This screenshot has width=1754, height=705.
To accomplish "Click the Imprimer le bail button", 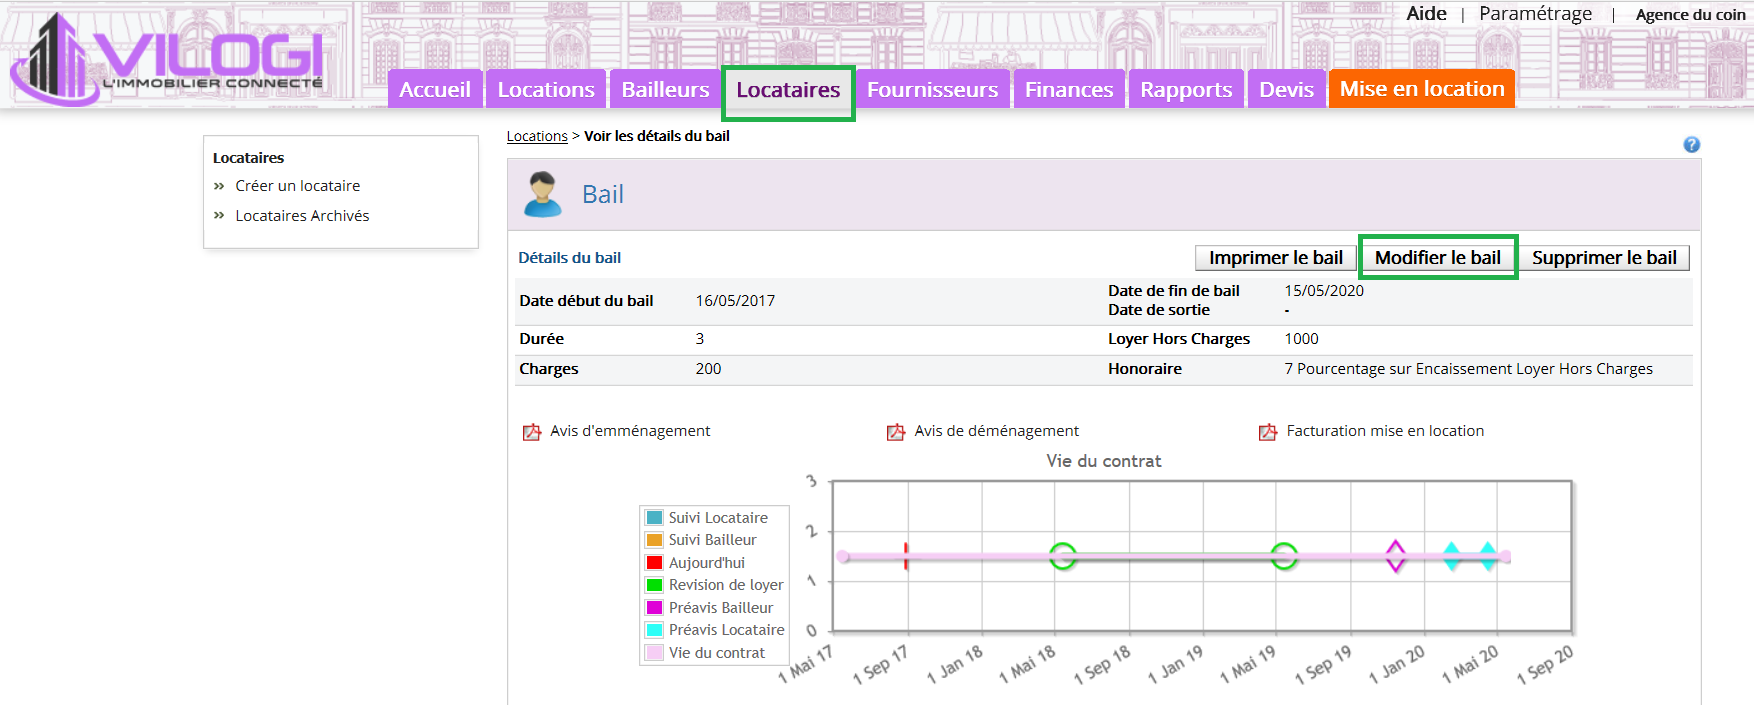I will click(x=1275, y=258).
